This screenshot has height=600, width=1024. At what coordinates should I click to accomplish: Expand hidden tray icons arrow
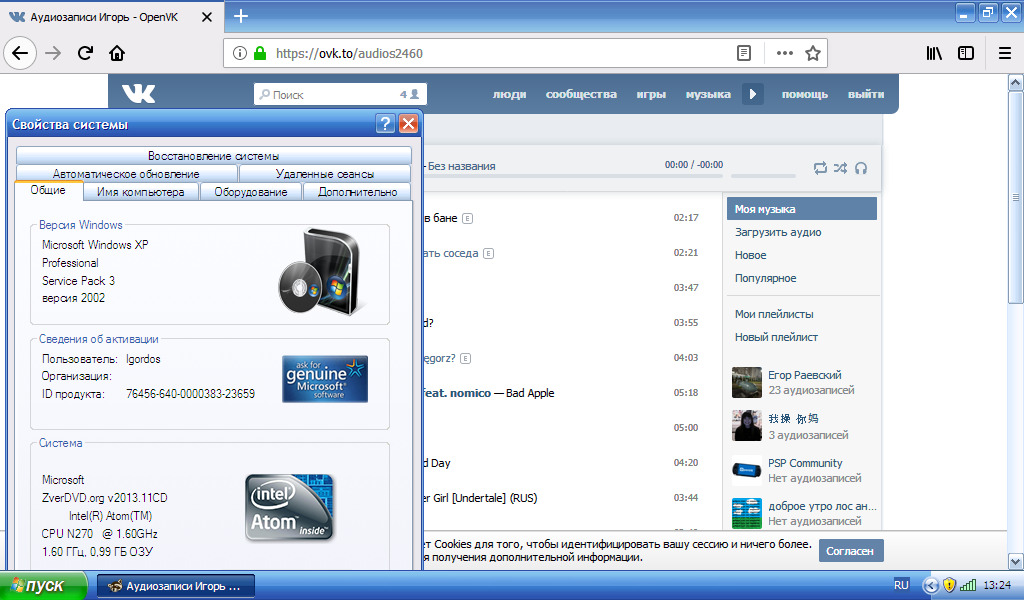(931, 585)
